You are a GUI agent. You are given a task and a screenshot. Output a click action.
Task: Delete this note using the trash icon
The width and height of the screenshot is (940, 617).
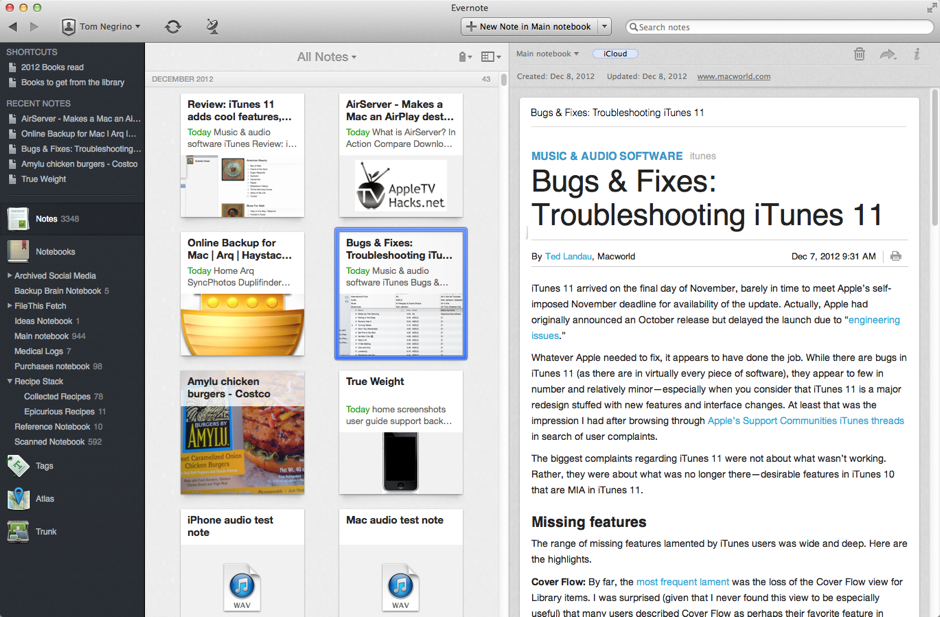tap(859, 54)
